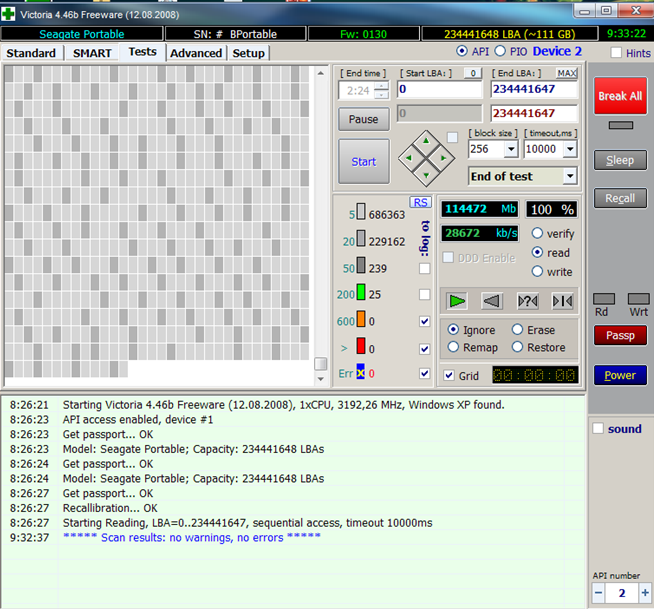655x610 pixels.
Task: Click the End LBA input field
Action: point(534,89)
